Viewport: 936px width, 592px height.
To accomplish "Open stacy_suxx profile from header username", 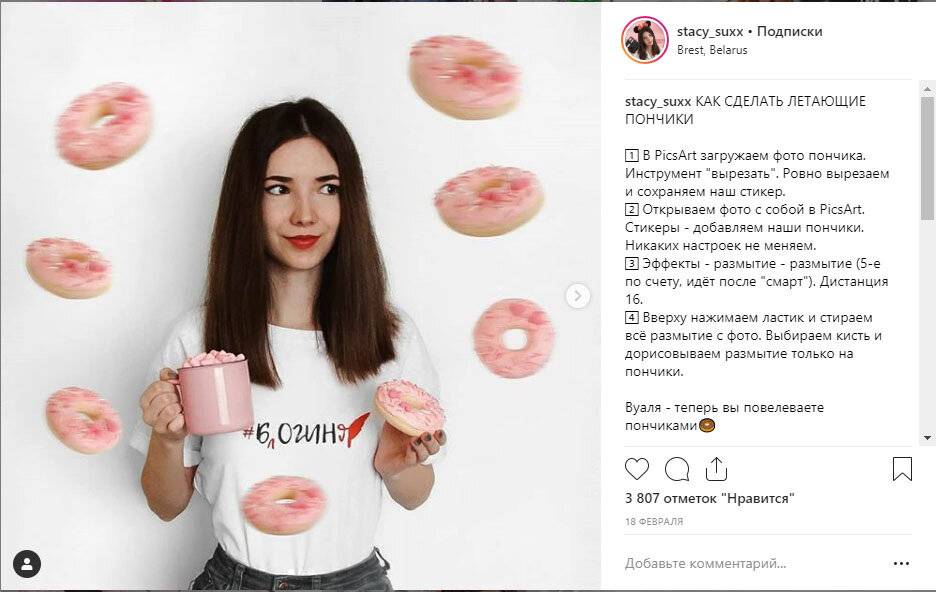I will click(710, 32).
